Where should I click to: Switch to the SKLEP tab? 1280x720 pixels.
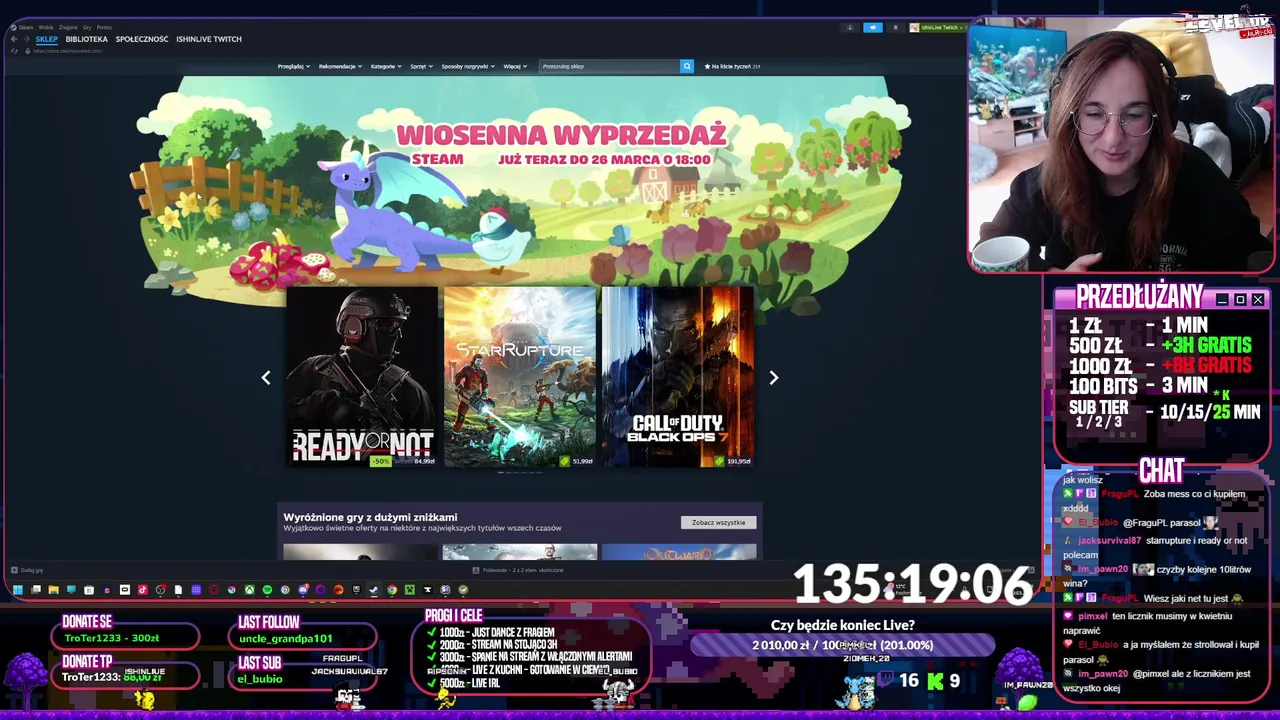click(x=47, y=39)
